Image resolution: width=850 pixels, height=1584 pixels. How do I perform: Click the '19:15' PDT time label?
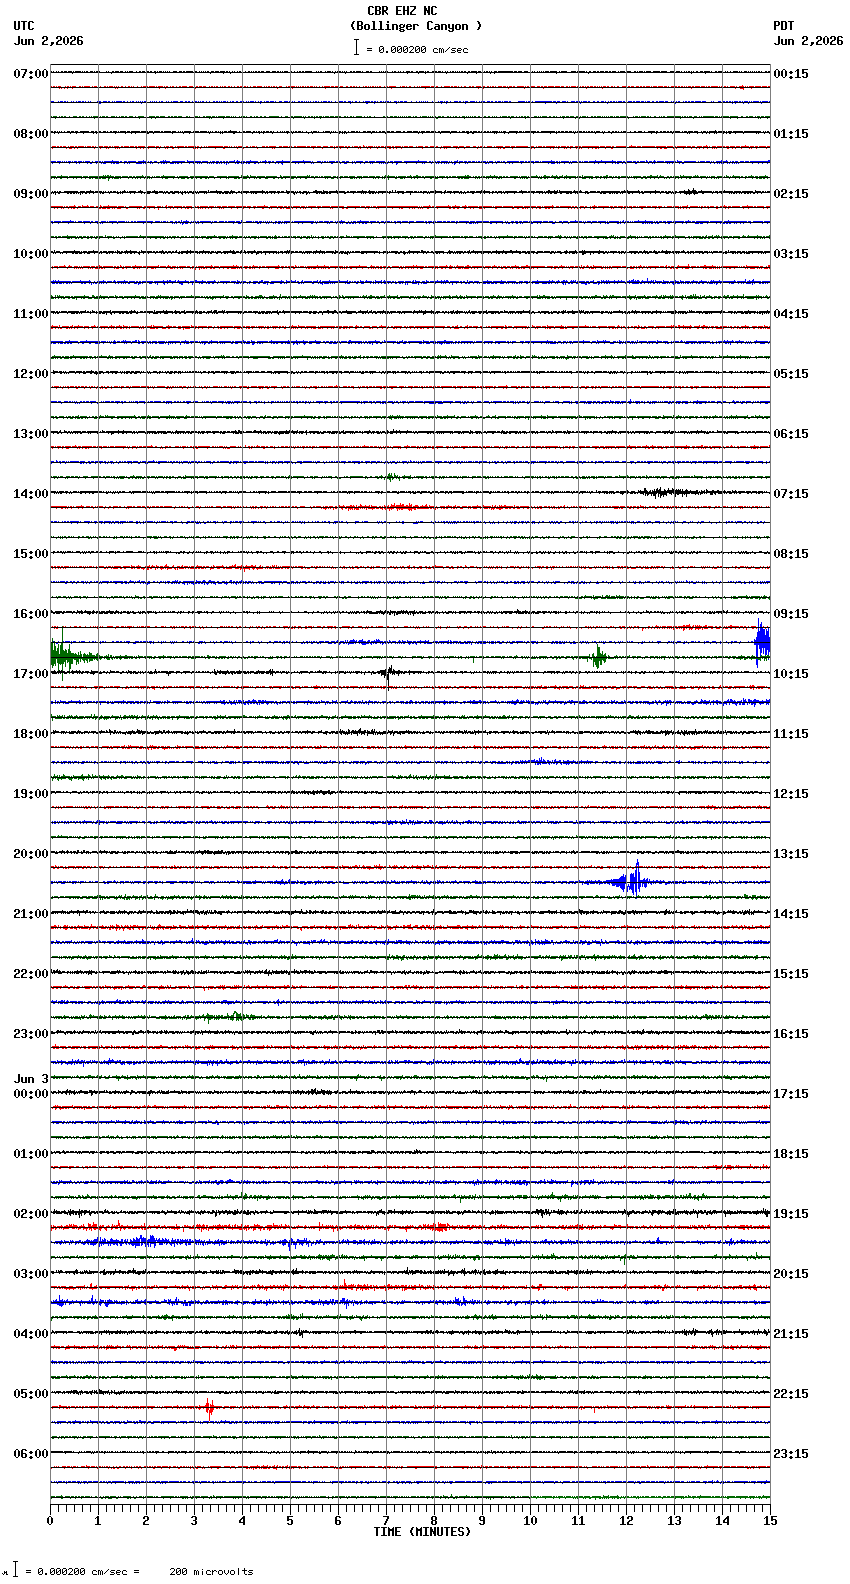791,1214
